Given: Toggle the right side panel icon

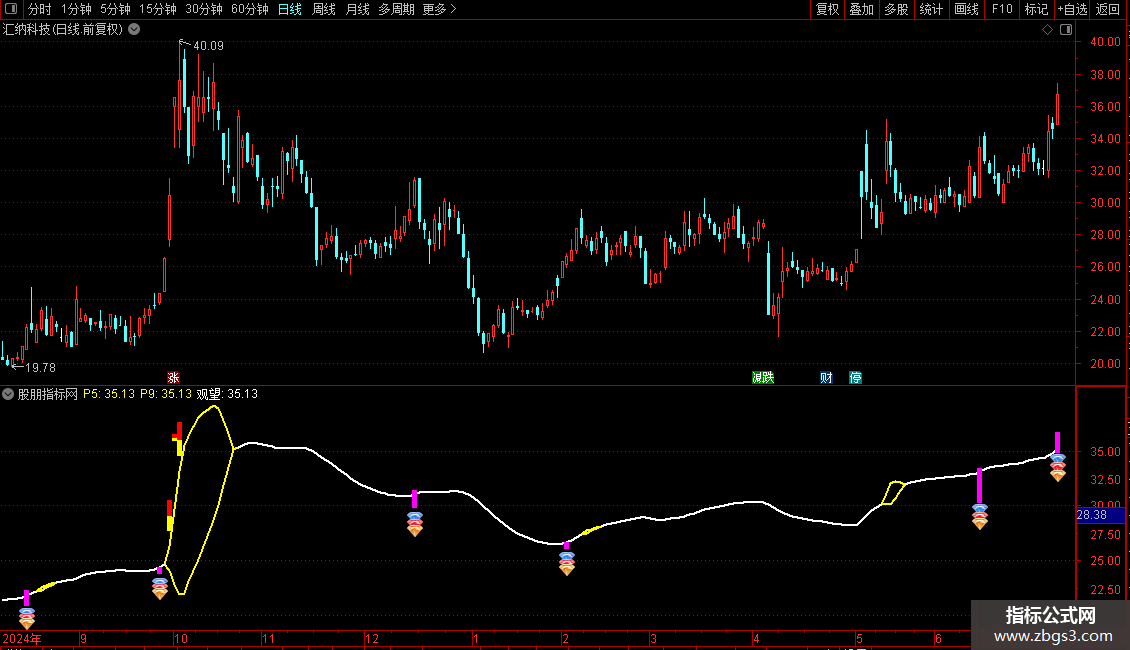Looking at the screenshot, I should (x=1066, y=30).
